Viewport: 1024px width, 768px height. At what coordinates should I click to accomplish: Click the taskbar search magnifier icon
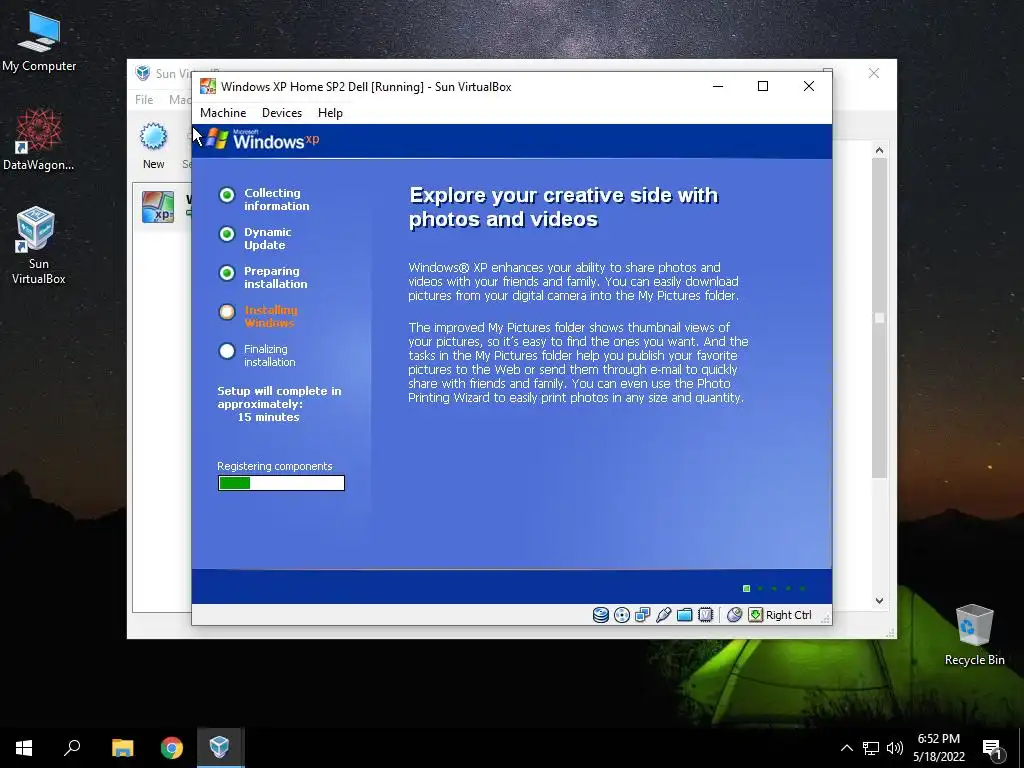pyautogui.click(x=72, y=748)
